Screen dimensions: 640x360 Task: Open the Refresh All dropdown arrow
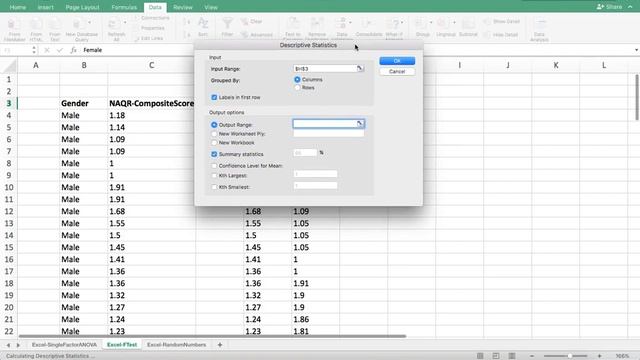125,22
